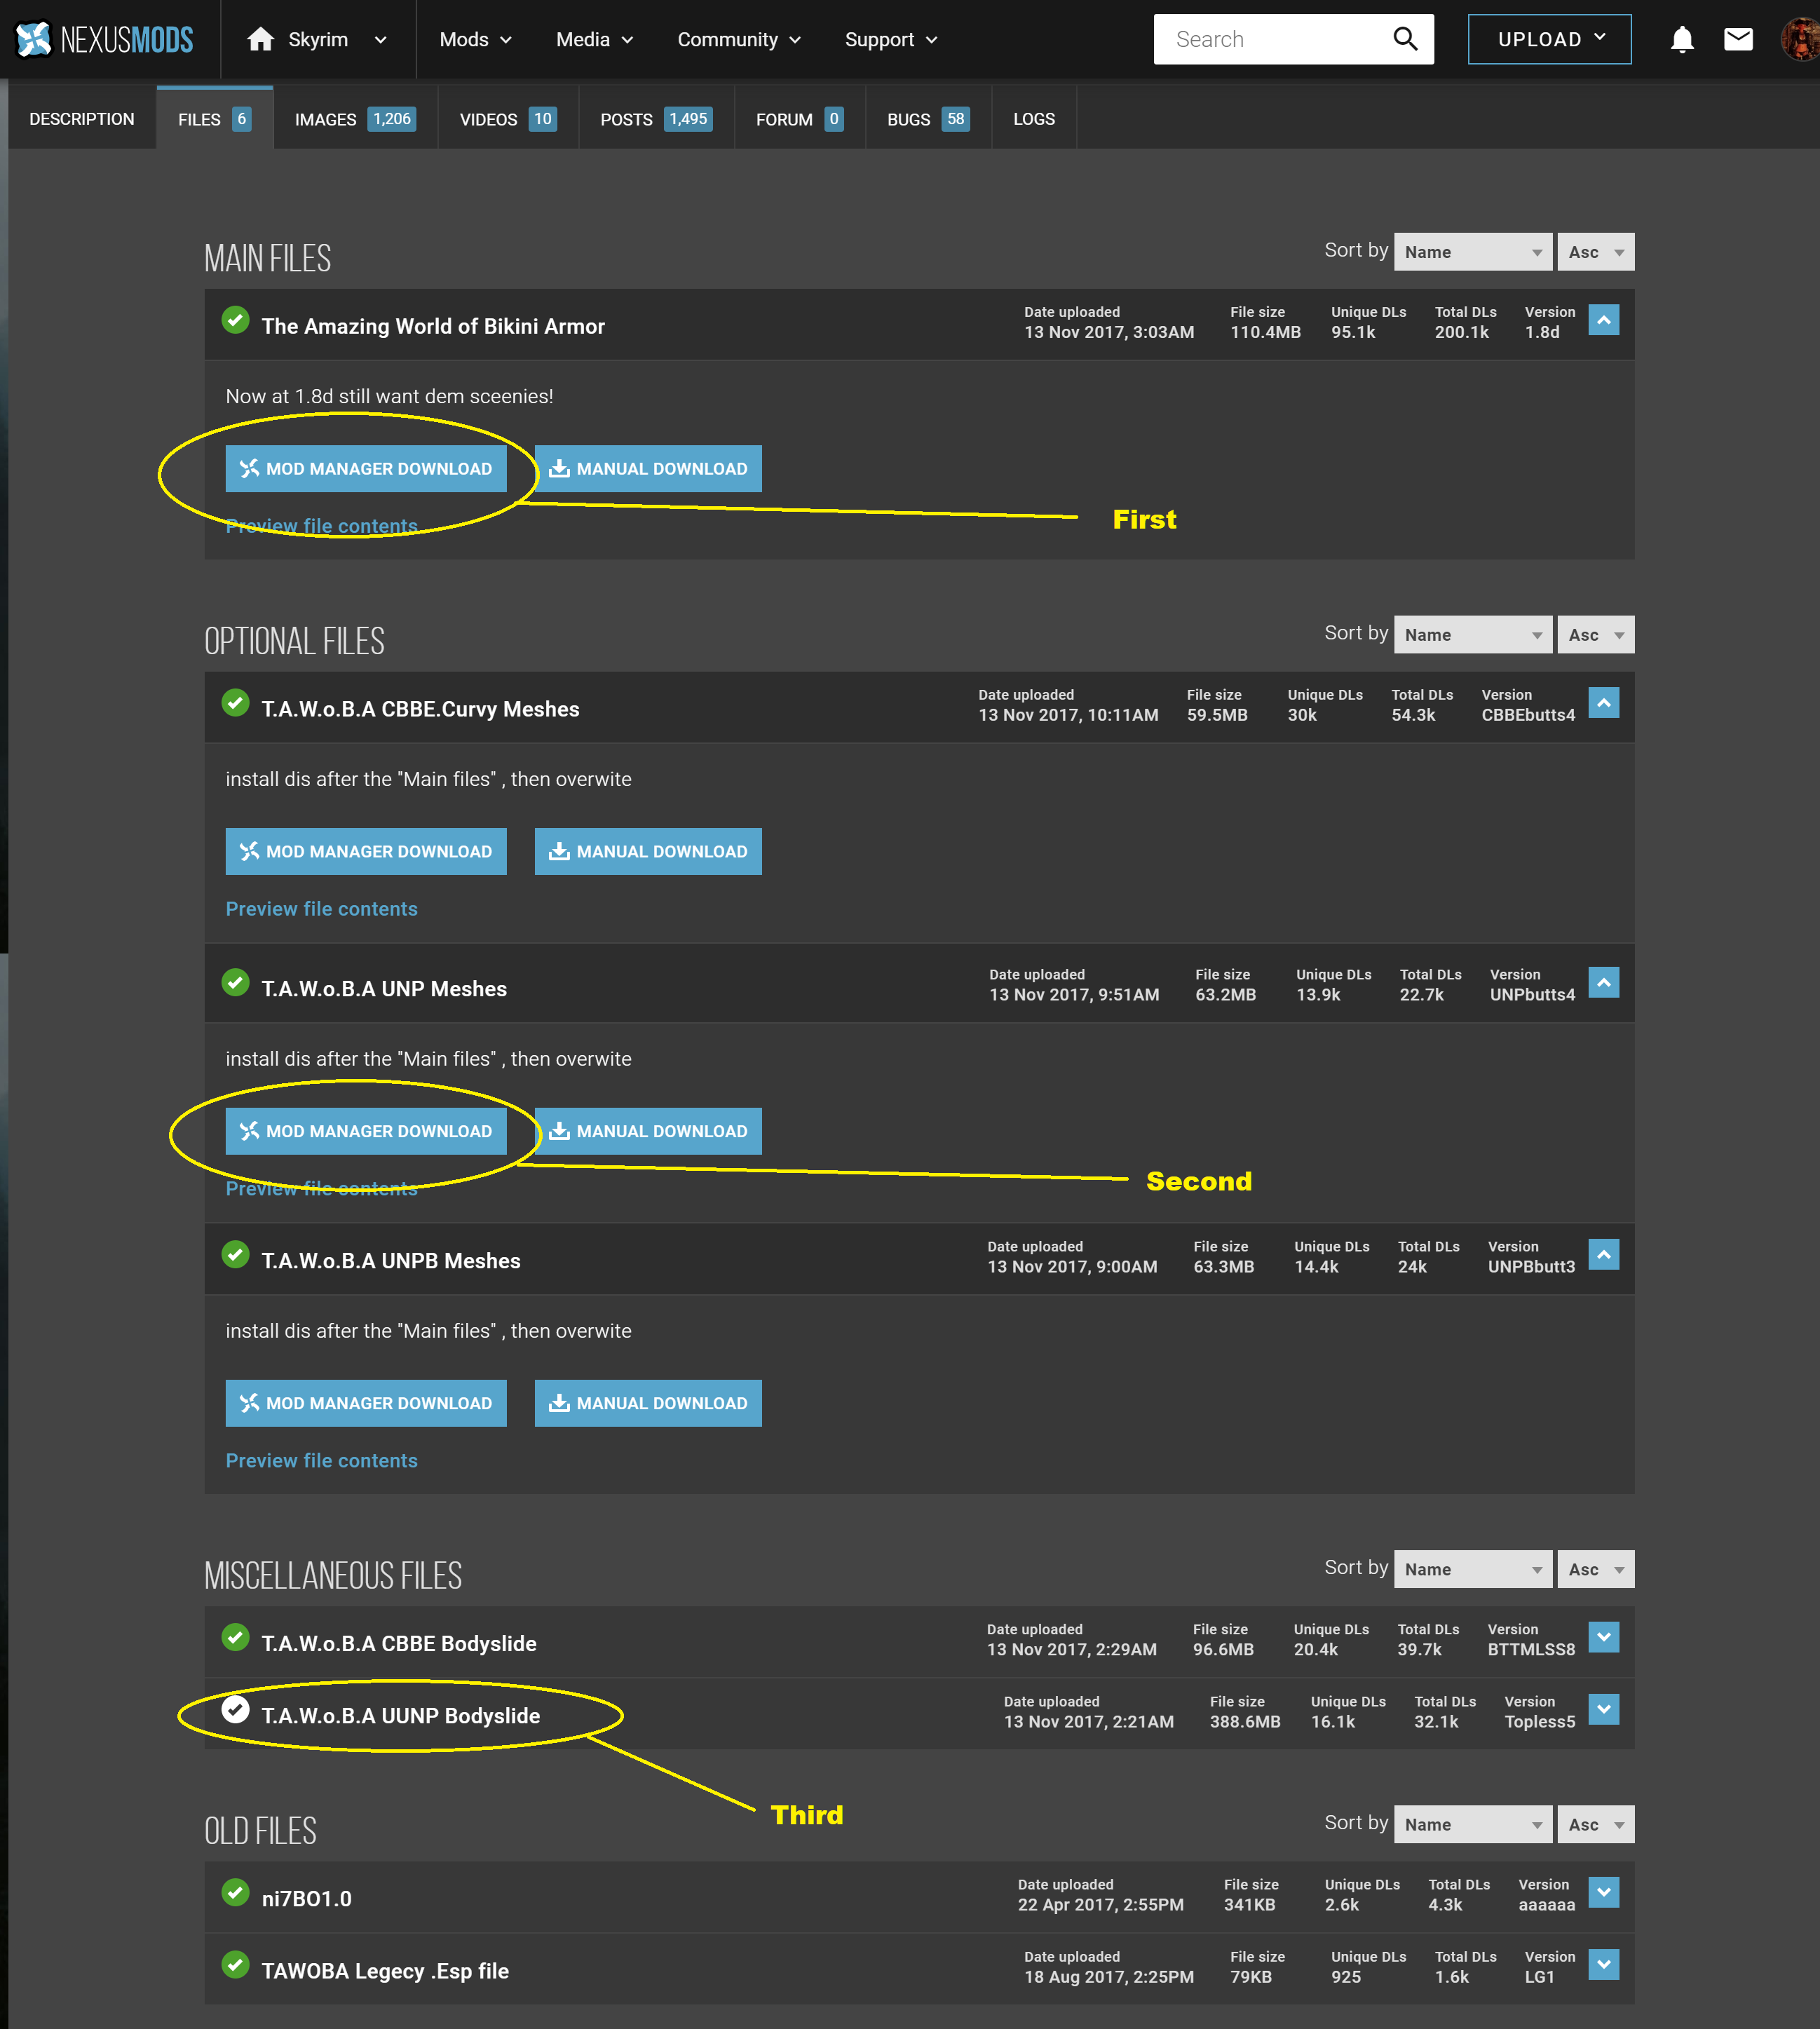This screenshot has height=2029, width=1820.
Task: Open messages envelope icon
Action: [x=1738, y=39]
